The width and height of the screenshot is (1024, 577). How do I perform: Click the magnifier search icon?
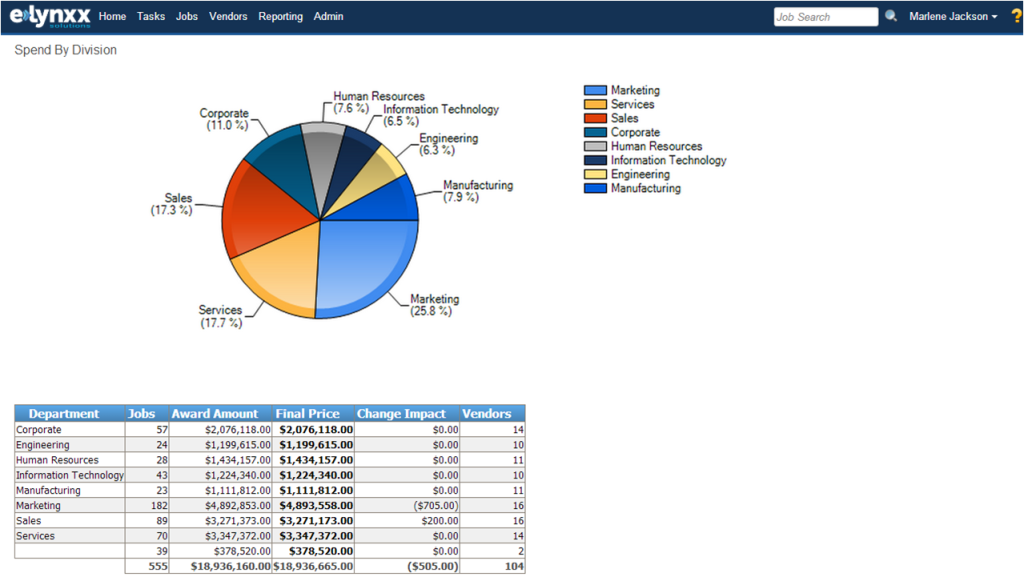[891, 16]
